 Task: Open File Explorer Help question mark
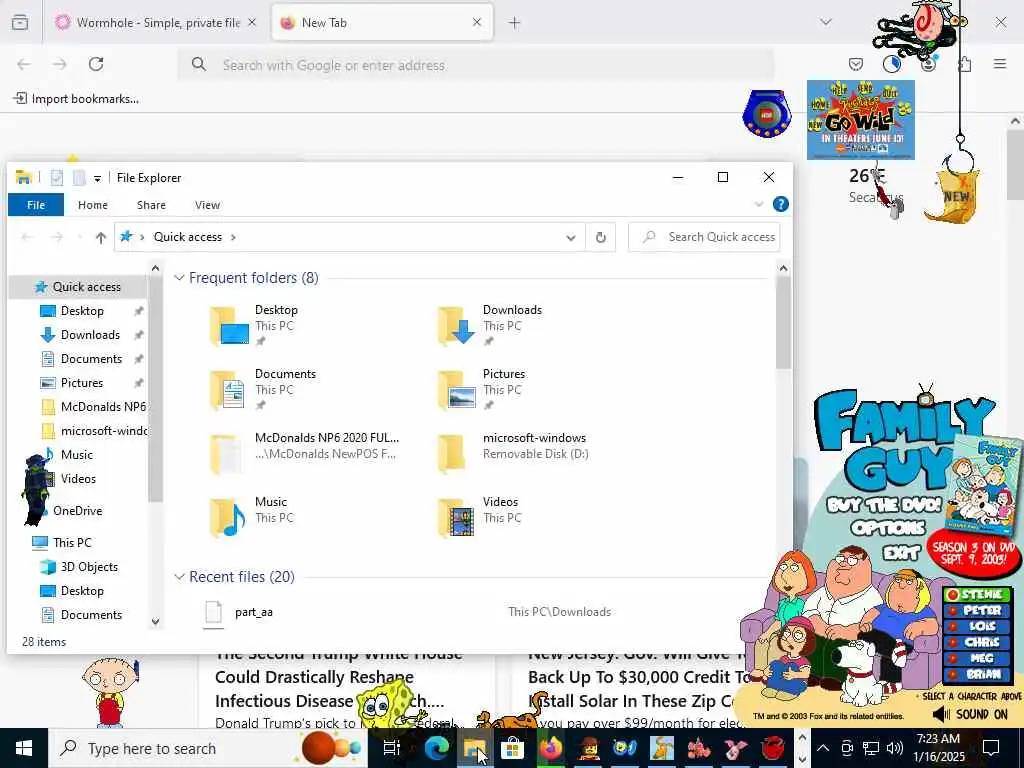coord(780,204)
